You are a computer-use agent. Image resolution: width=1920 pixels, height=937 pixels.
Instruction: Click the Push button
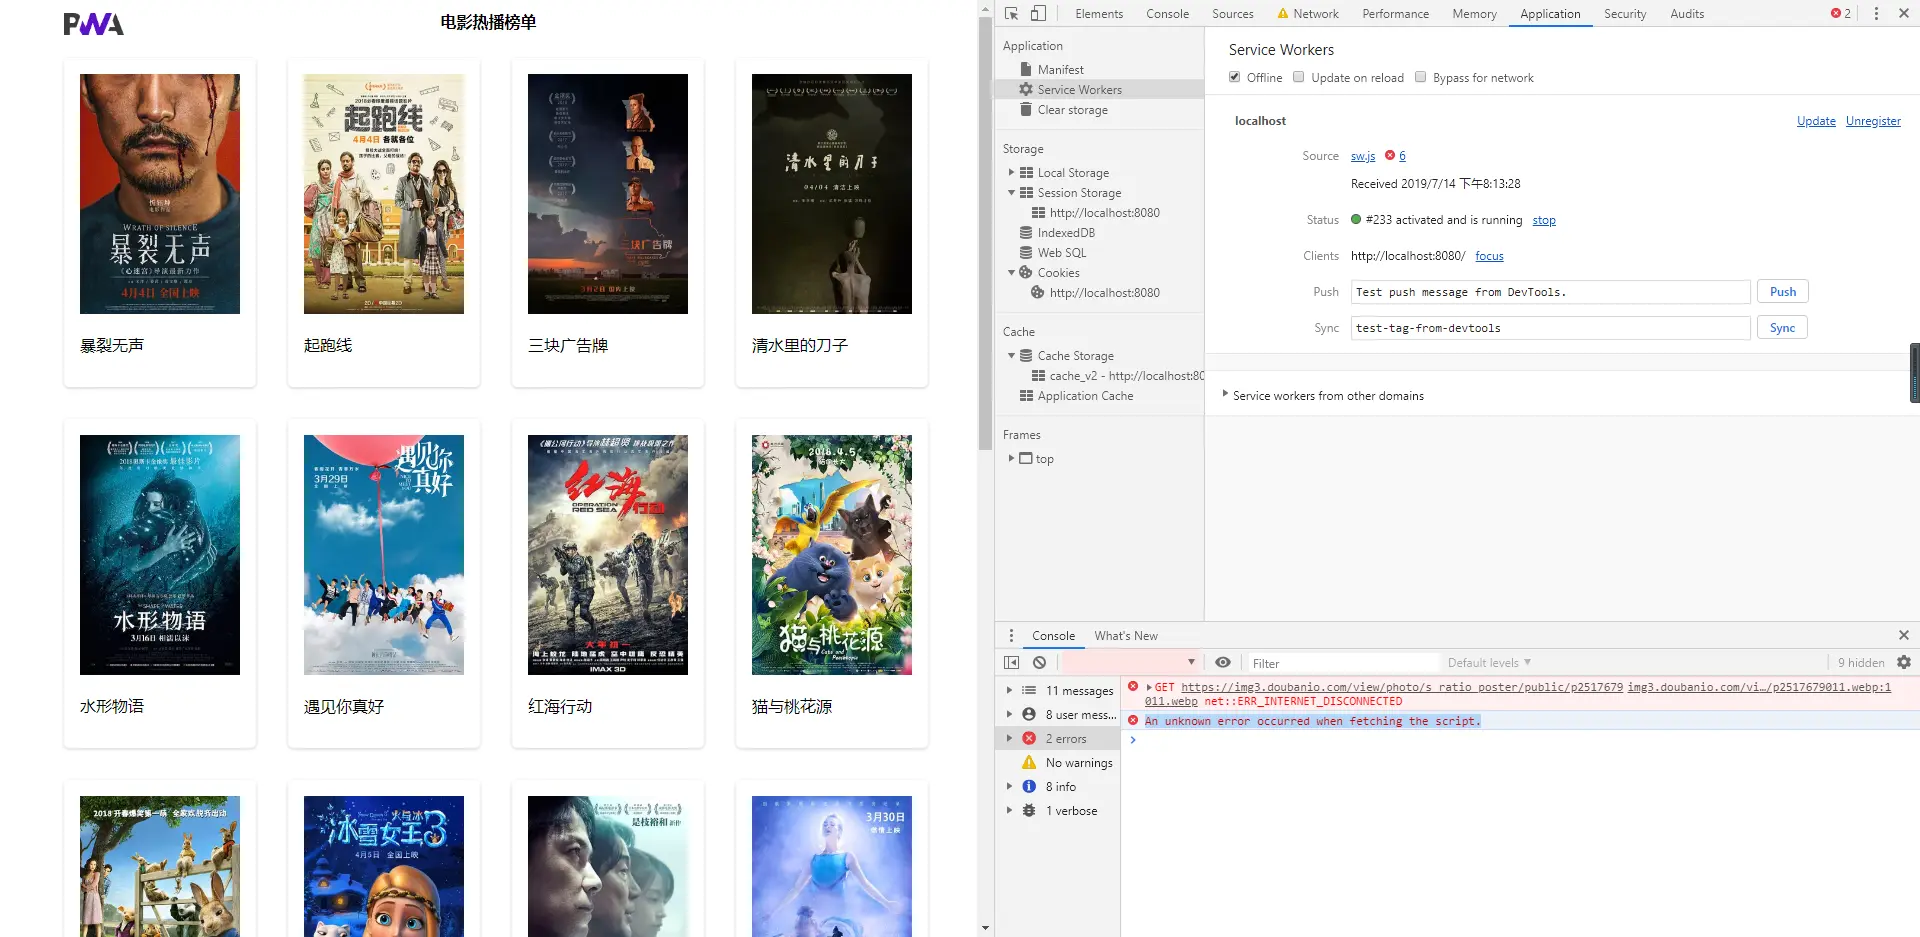(x=1782, y=291)
